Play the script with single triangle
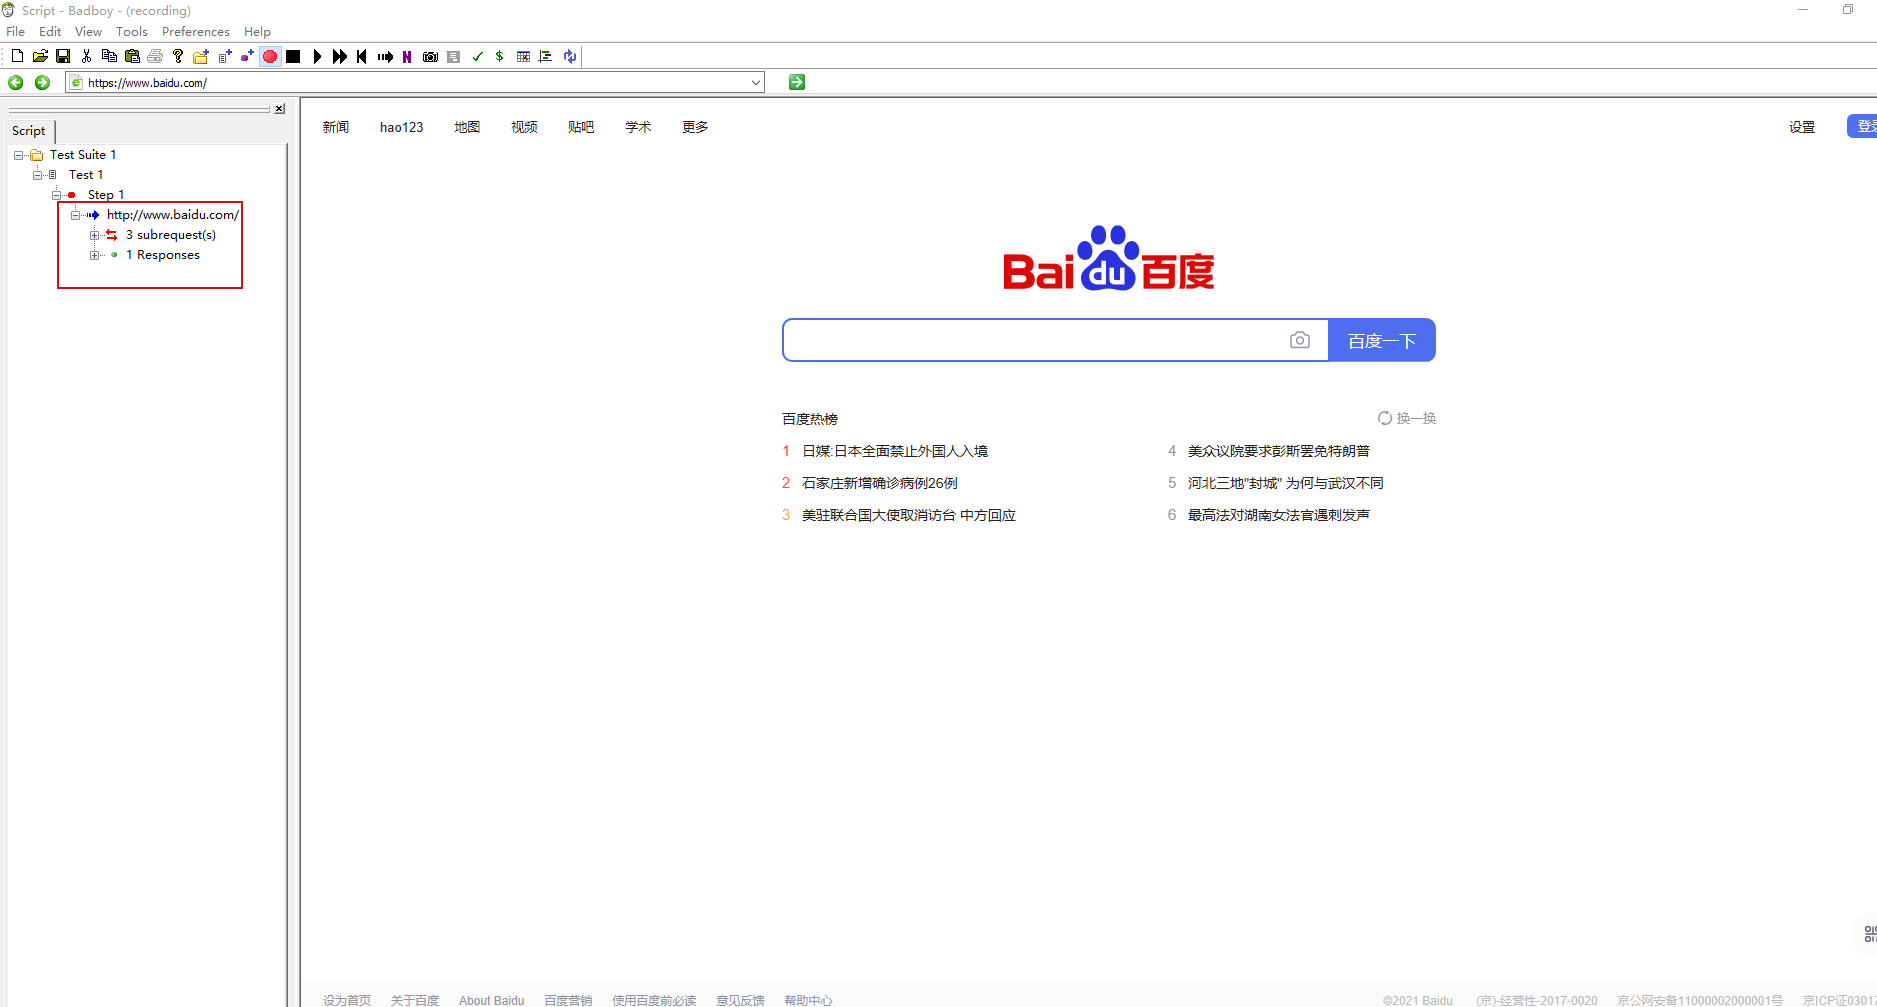This screenshot has height=1007, width=1877. tap(317, 56)
